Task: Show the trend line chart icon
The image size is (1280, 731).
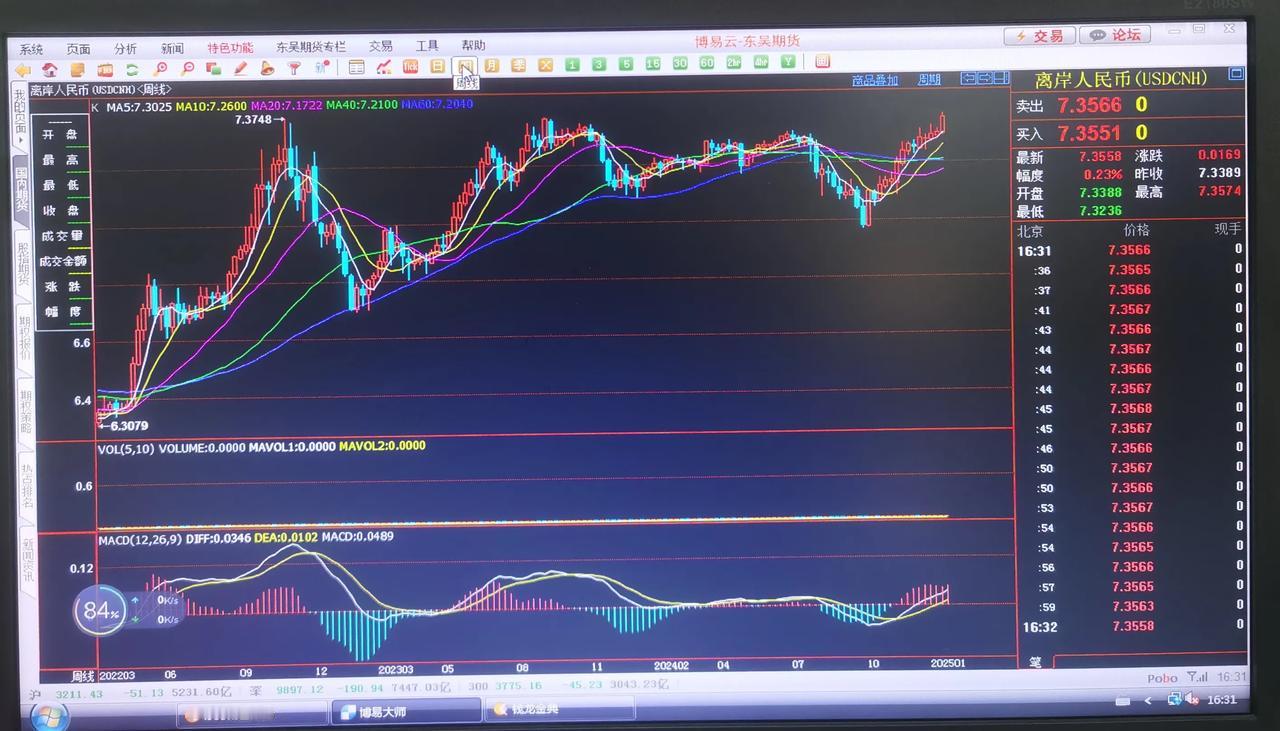Action: point(384,67)
